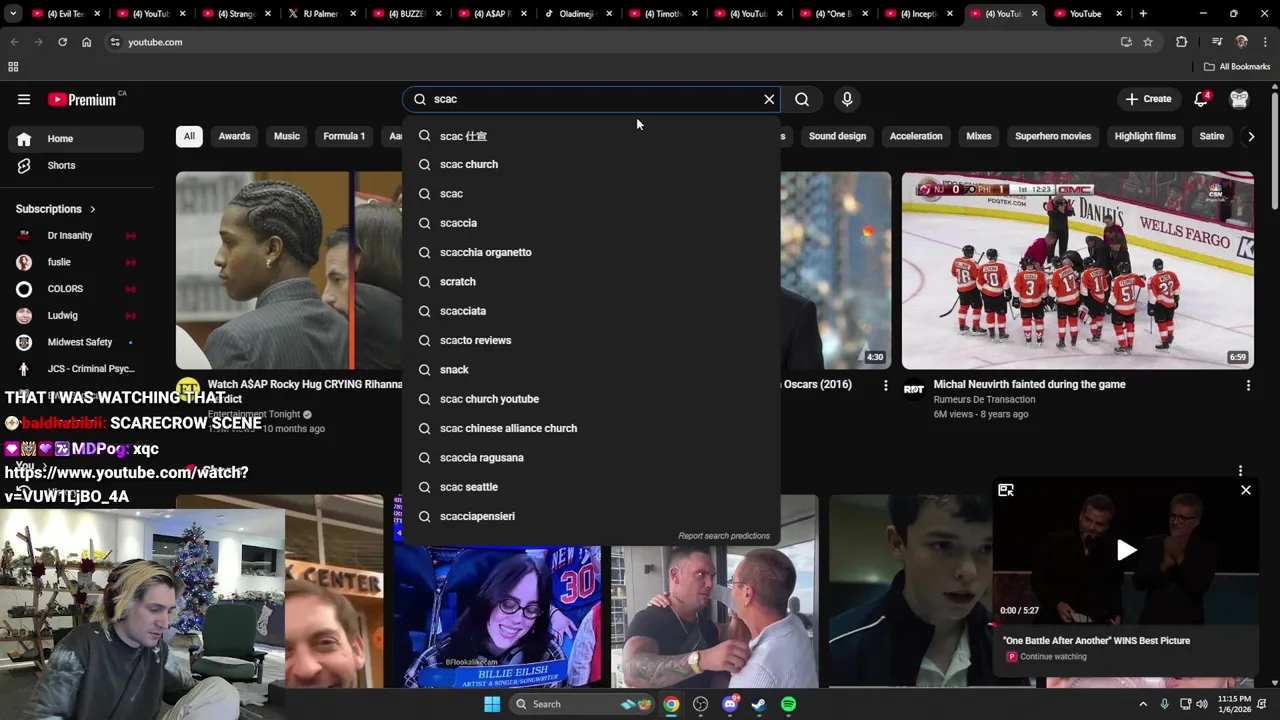The image size is (1280, 720).
Task: Select the Formula 1 filter chip
Action: [x=344, y=136]
